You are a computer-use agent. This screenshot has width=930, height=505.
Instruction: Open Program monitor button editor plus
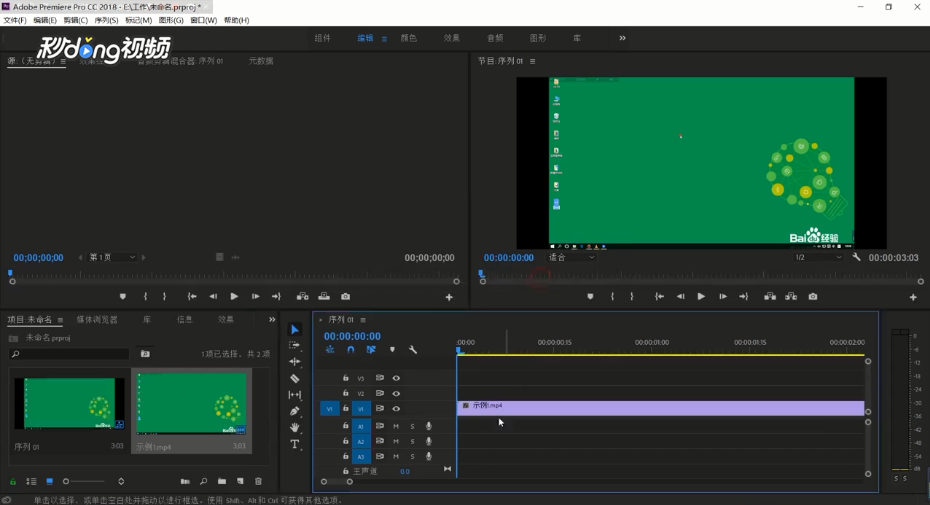pyautogui.click(x=913, y=297)
